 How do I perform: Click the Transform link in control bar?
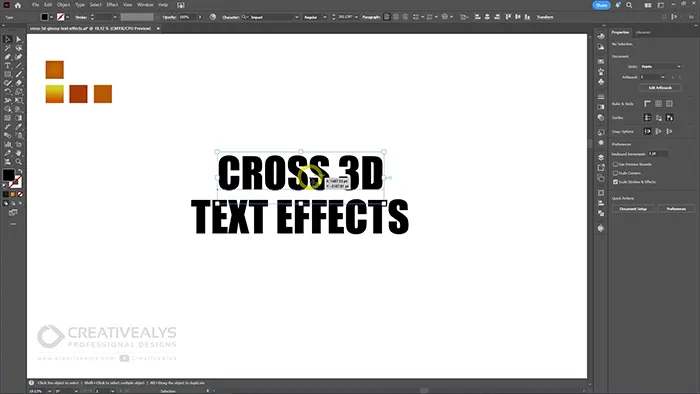[x=545, y=17]
